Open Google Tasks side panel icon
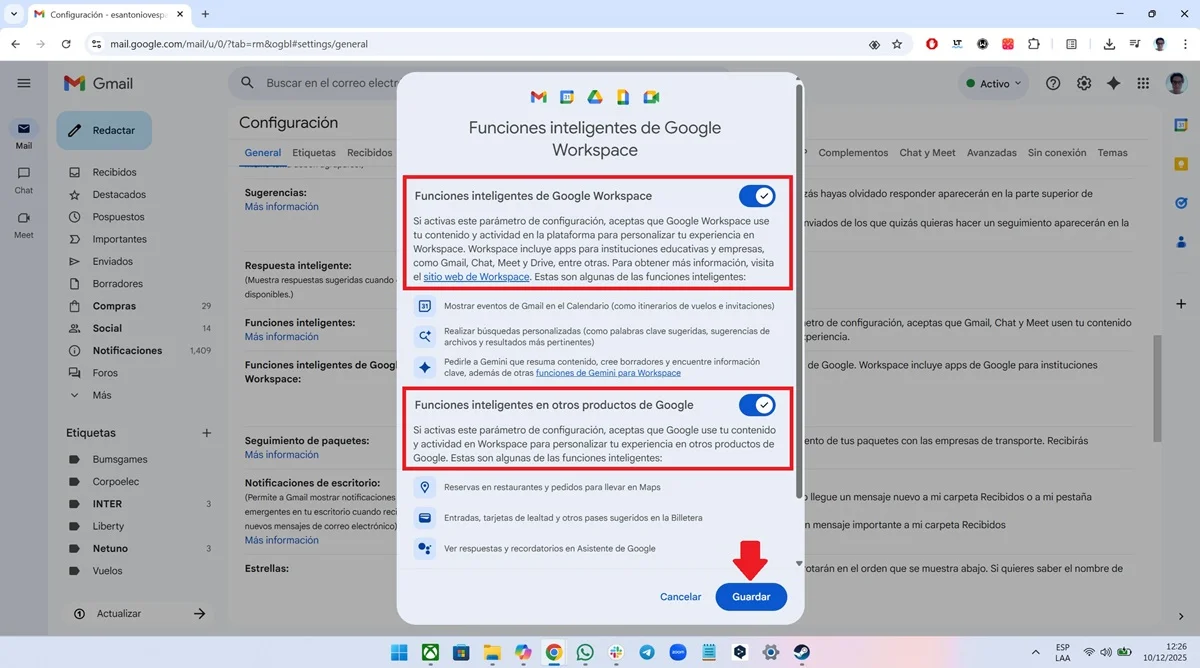This screenshot has height=668, width=1200. [x=1181, y=203]
